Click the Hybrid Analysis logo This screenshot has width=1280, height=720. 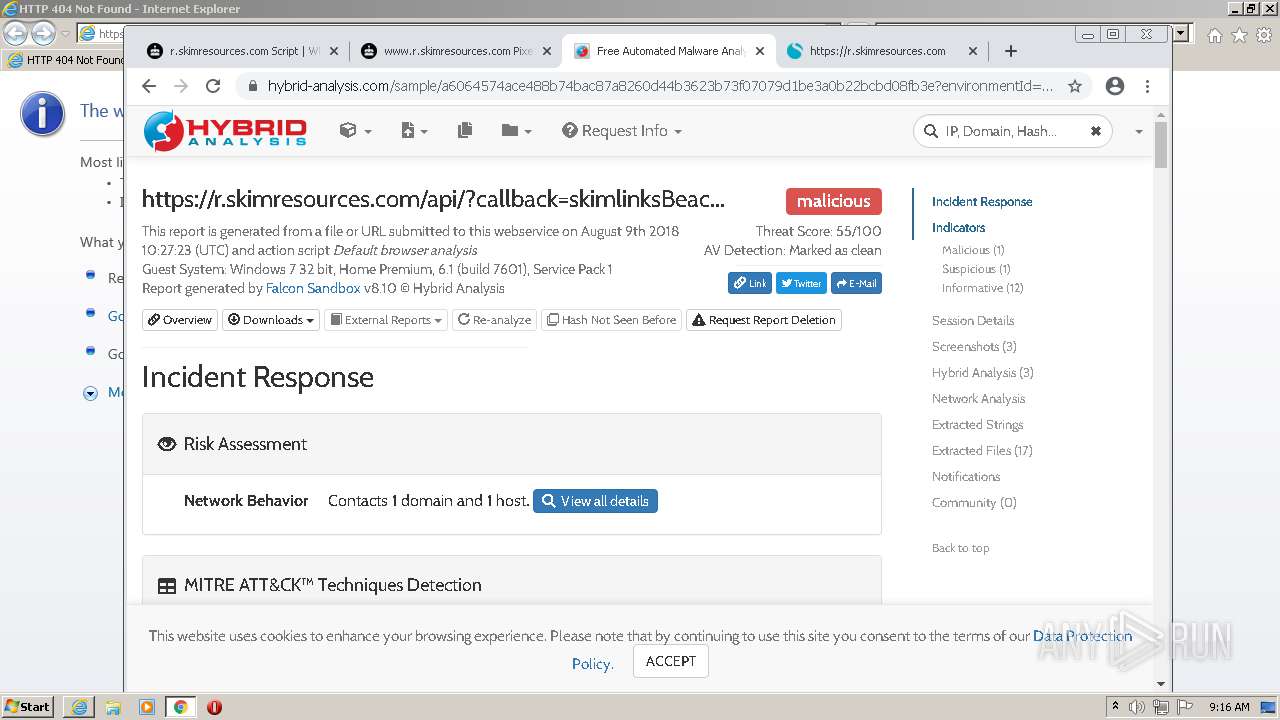click(225, 131)
